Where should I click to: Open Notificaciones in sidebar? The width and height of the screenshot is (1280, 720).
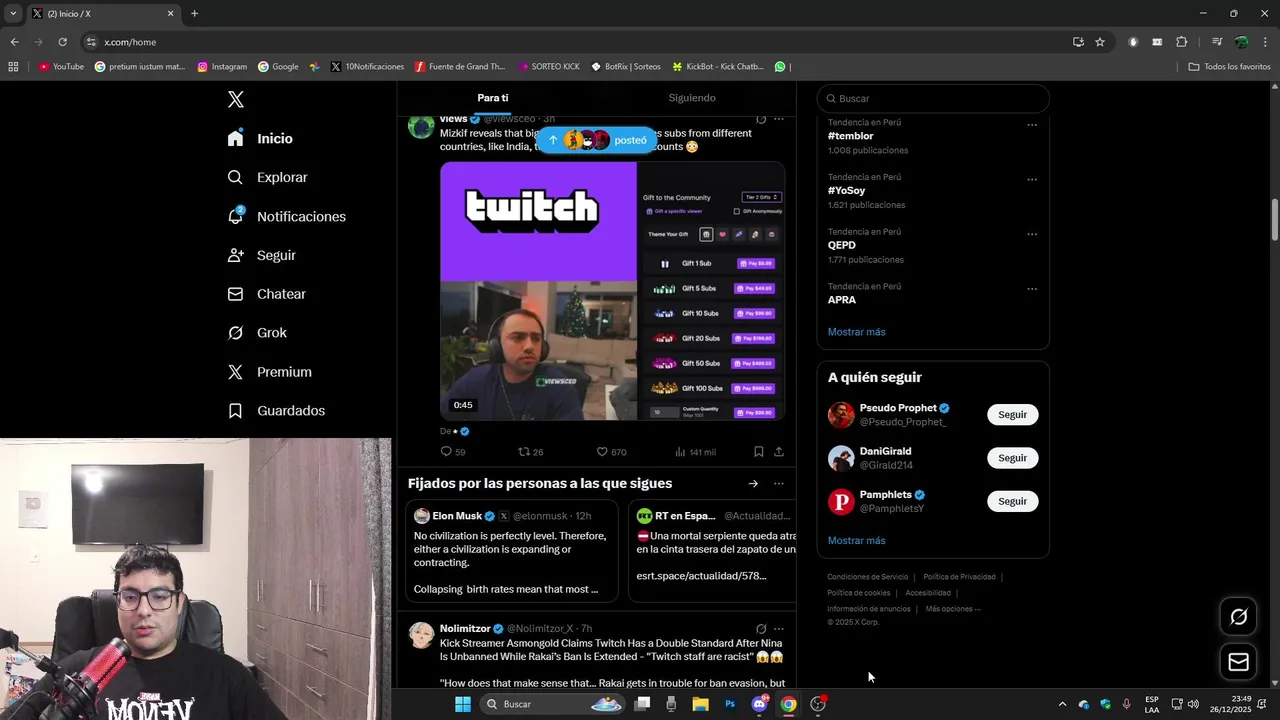pyautogui.click(x=286, y=216)
